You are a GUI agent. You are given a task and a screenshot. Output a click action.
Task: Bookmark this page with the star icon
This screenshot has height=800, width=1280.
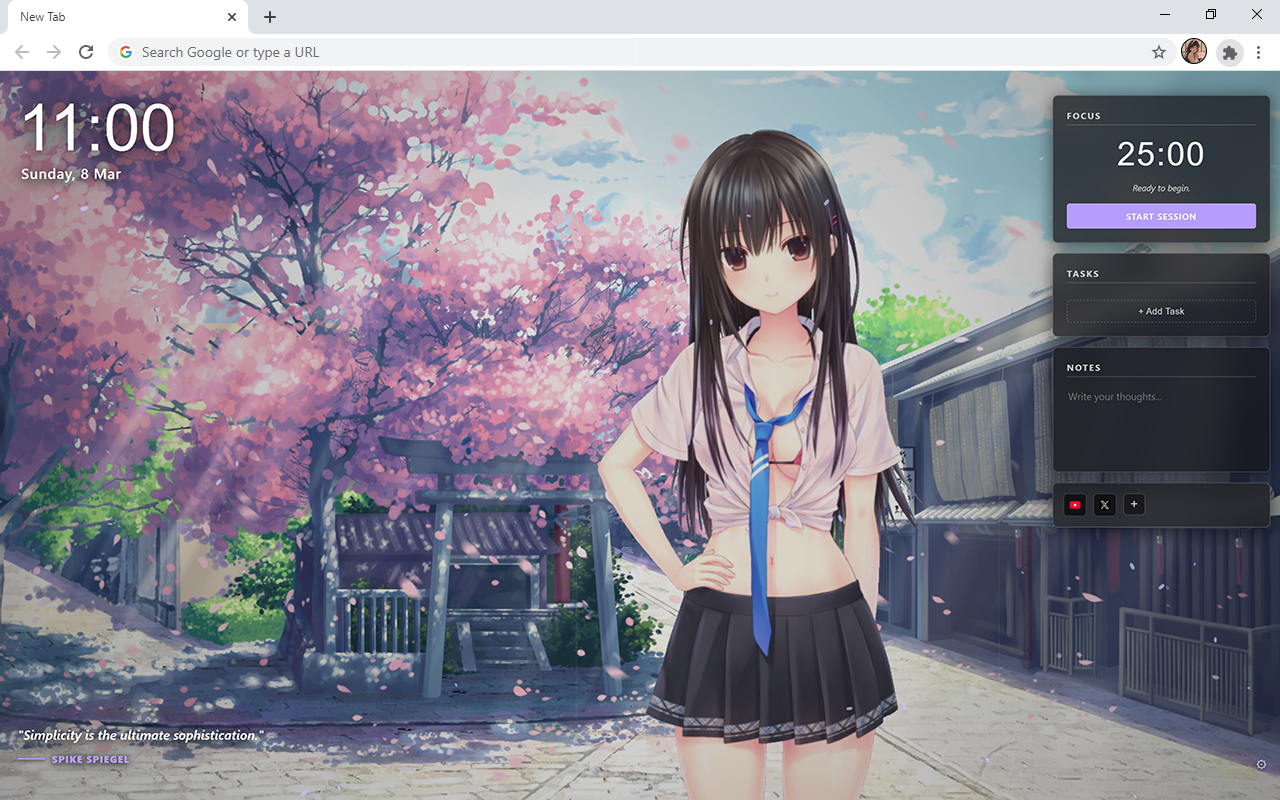[x=1159, y=52]
